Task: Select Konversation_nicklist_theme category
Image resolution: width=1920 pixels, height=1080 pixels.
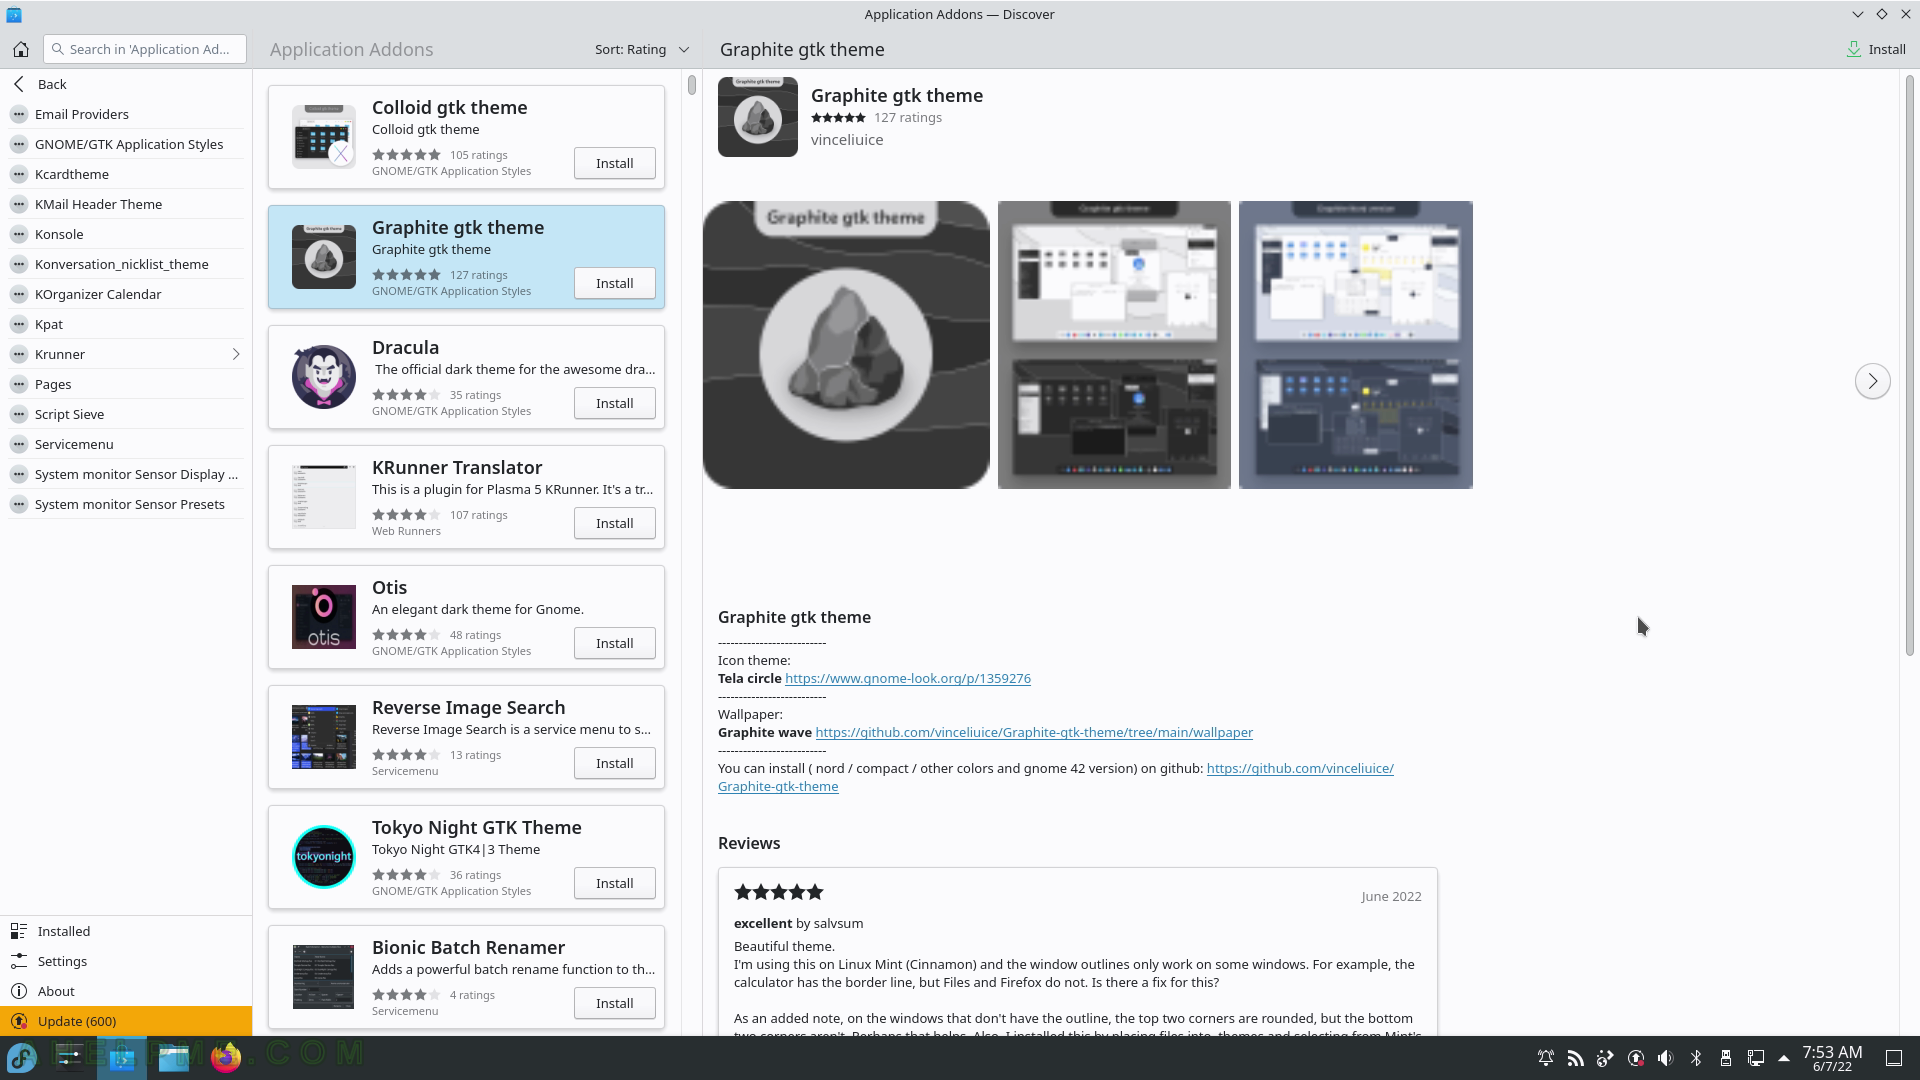Action: point(126,264)
